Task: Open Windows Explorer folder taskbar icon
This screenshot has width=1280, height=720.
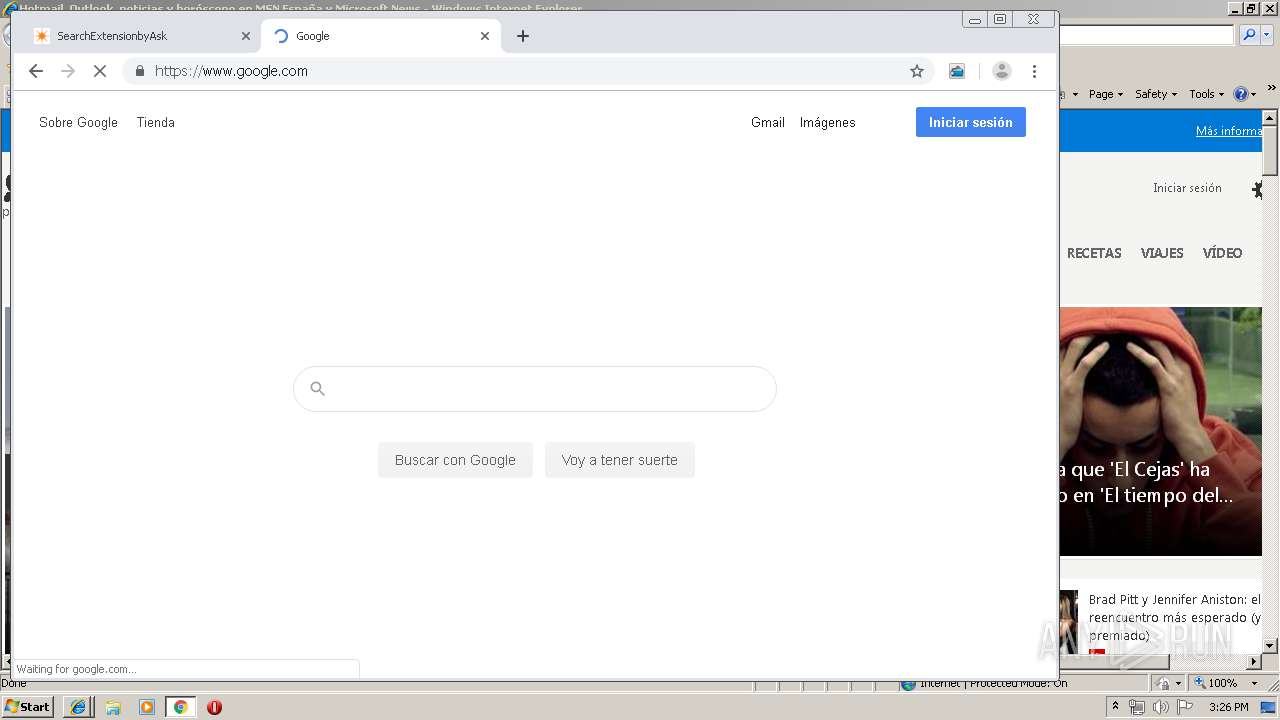Action: point(113,707)
